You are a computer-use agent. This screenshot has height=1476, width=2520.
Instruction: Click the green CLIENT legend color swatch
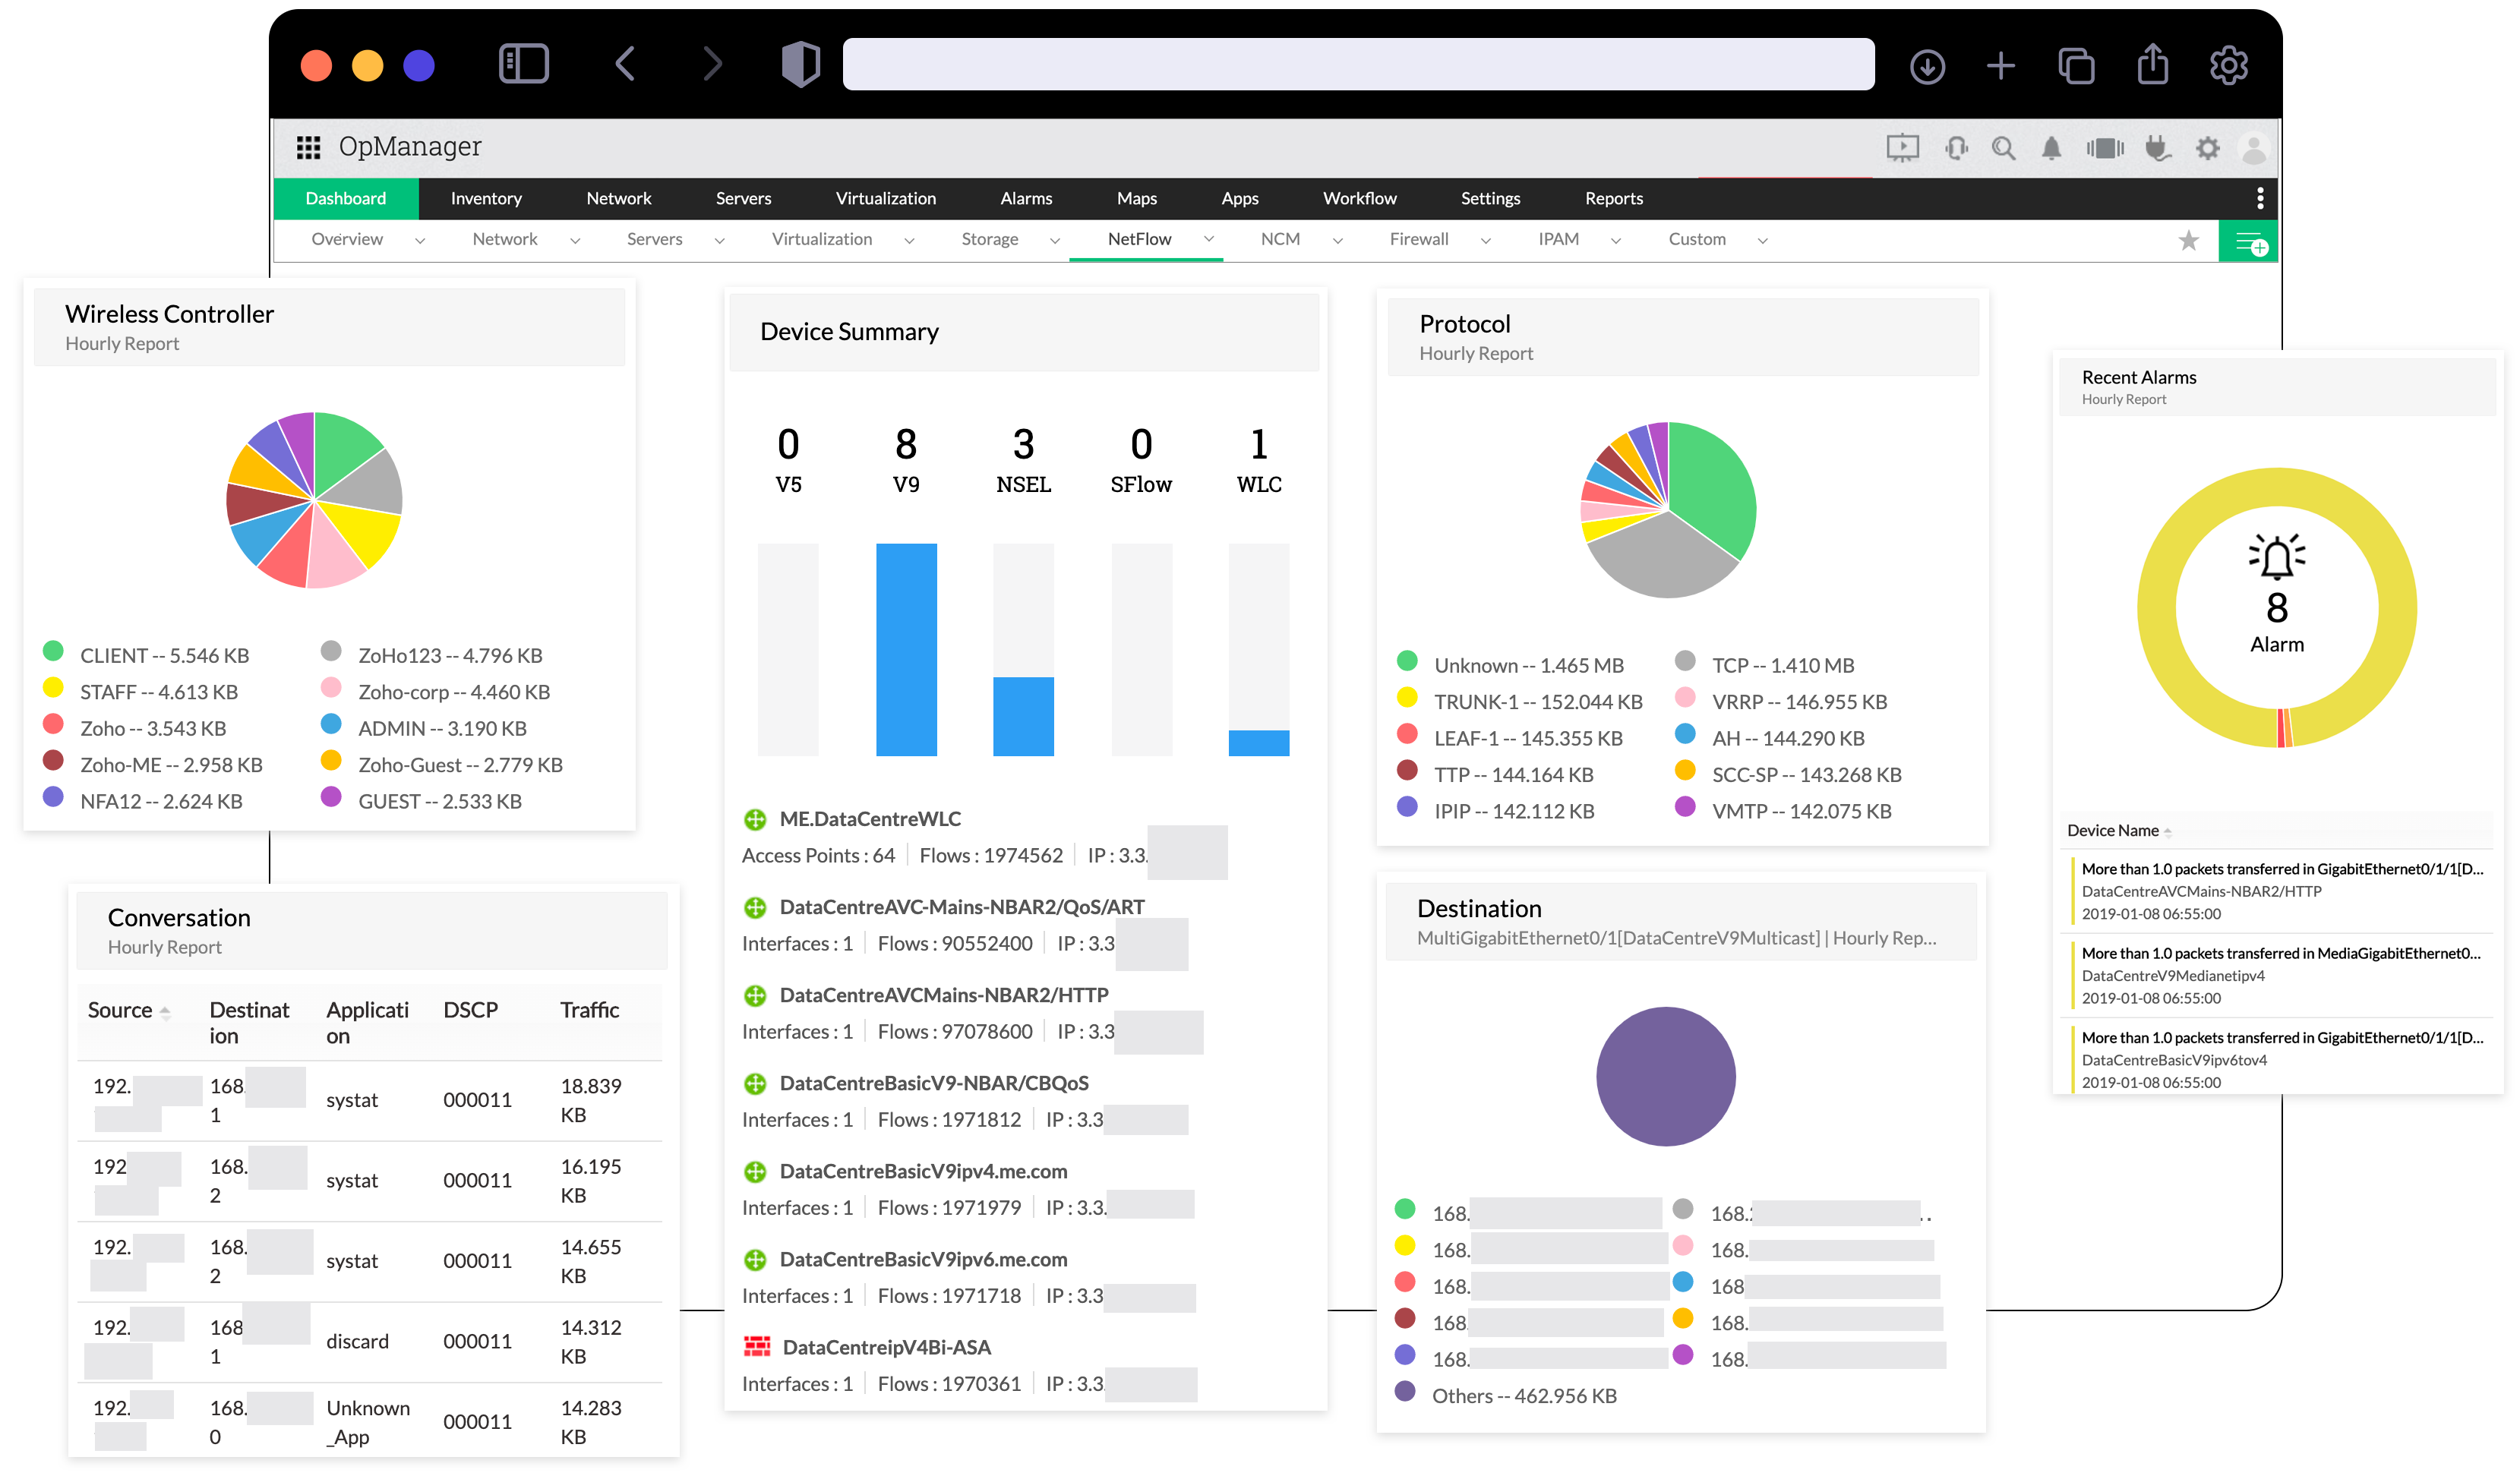(54, 651)
